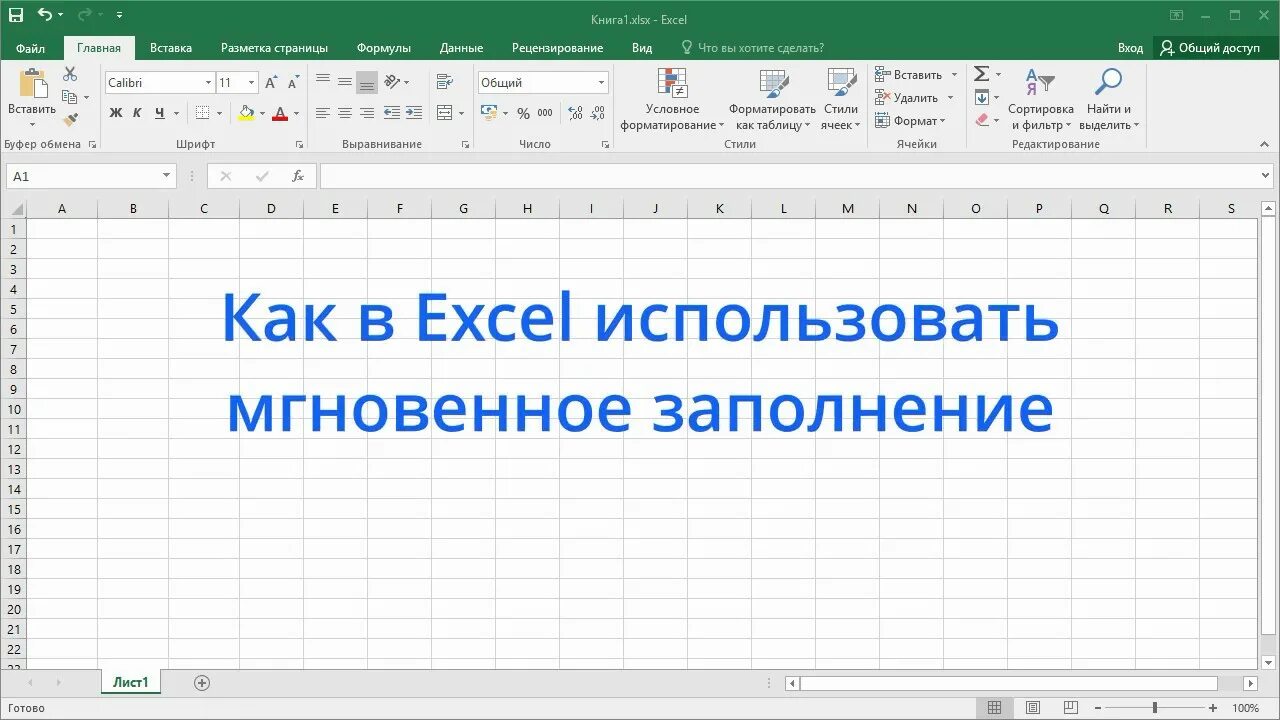Open Шрифт group dialog launcher
The image size is (1280, 720).
coord(299,145)
